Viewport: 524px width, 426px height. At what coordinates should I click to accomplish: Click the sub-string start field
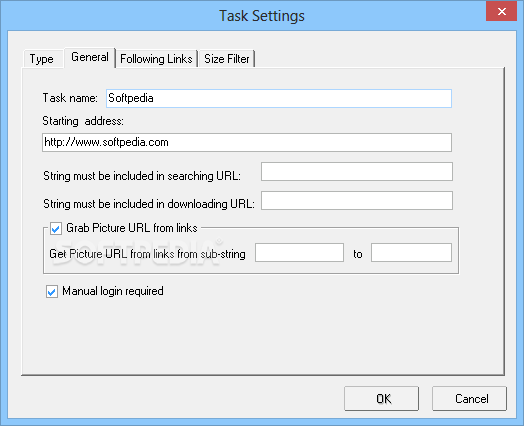[299, 253]
